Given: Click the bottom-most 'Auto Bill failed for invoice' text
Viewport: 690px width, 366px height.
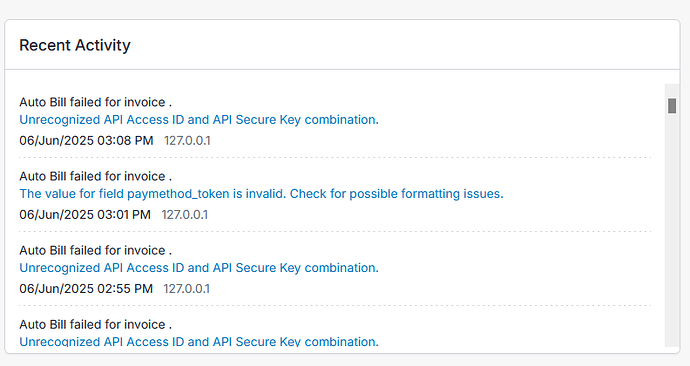Looking at the screenshot, I should point(95,324).
